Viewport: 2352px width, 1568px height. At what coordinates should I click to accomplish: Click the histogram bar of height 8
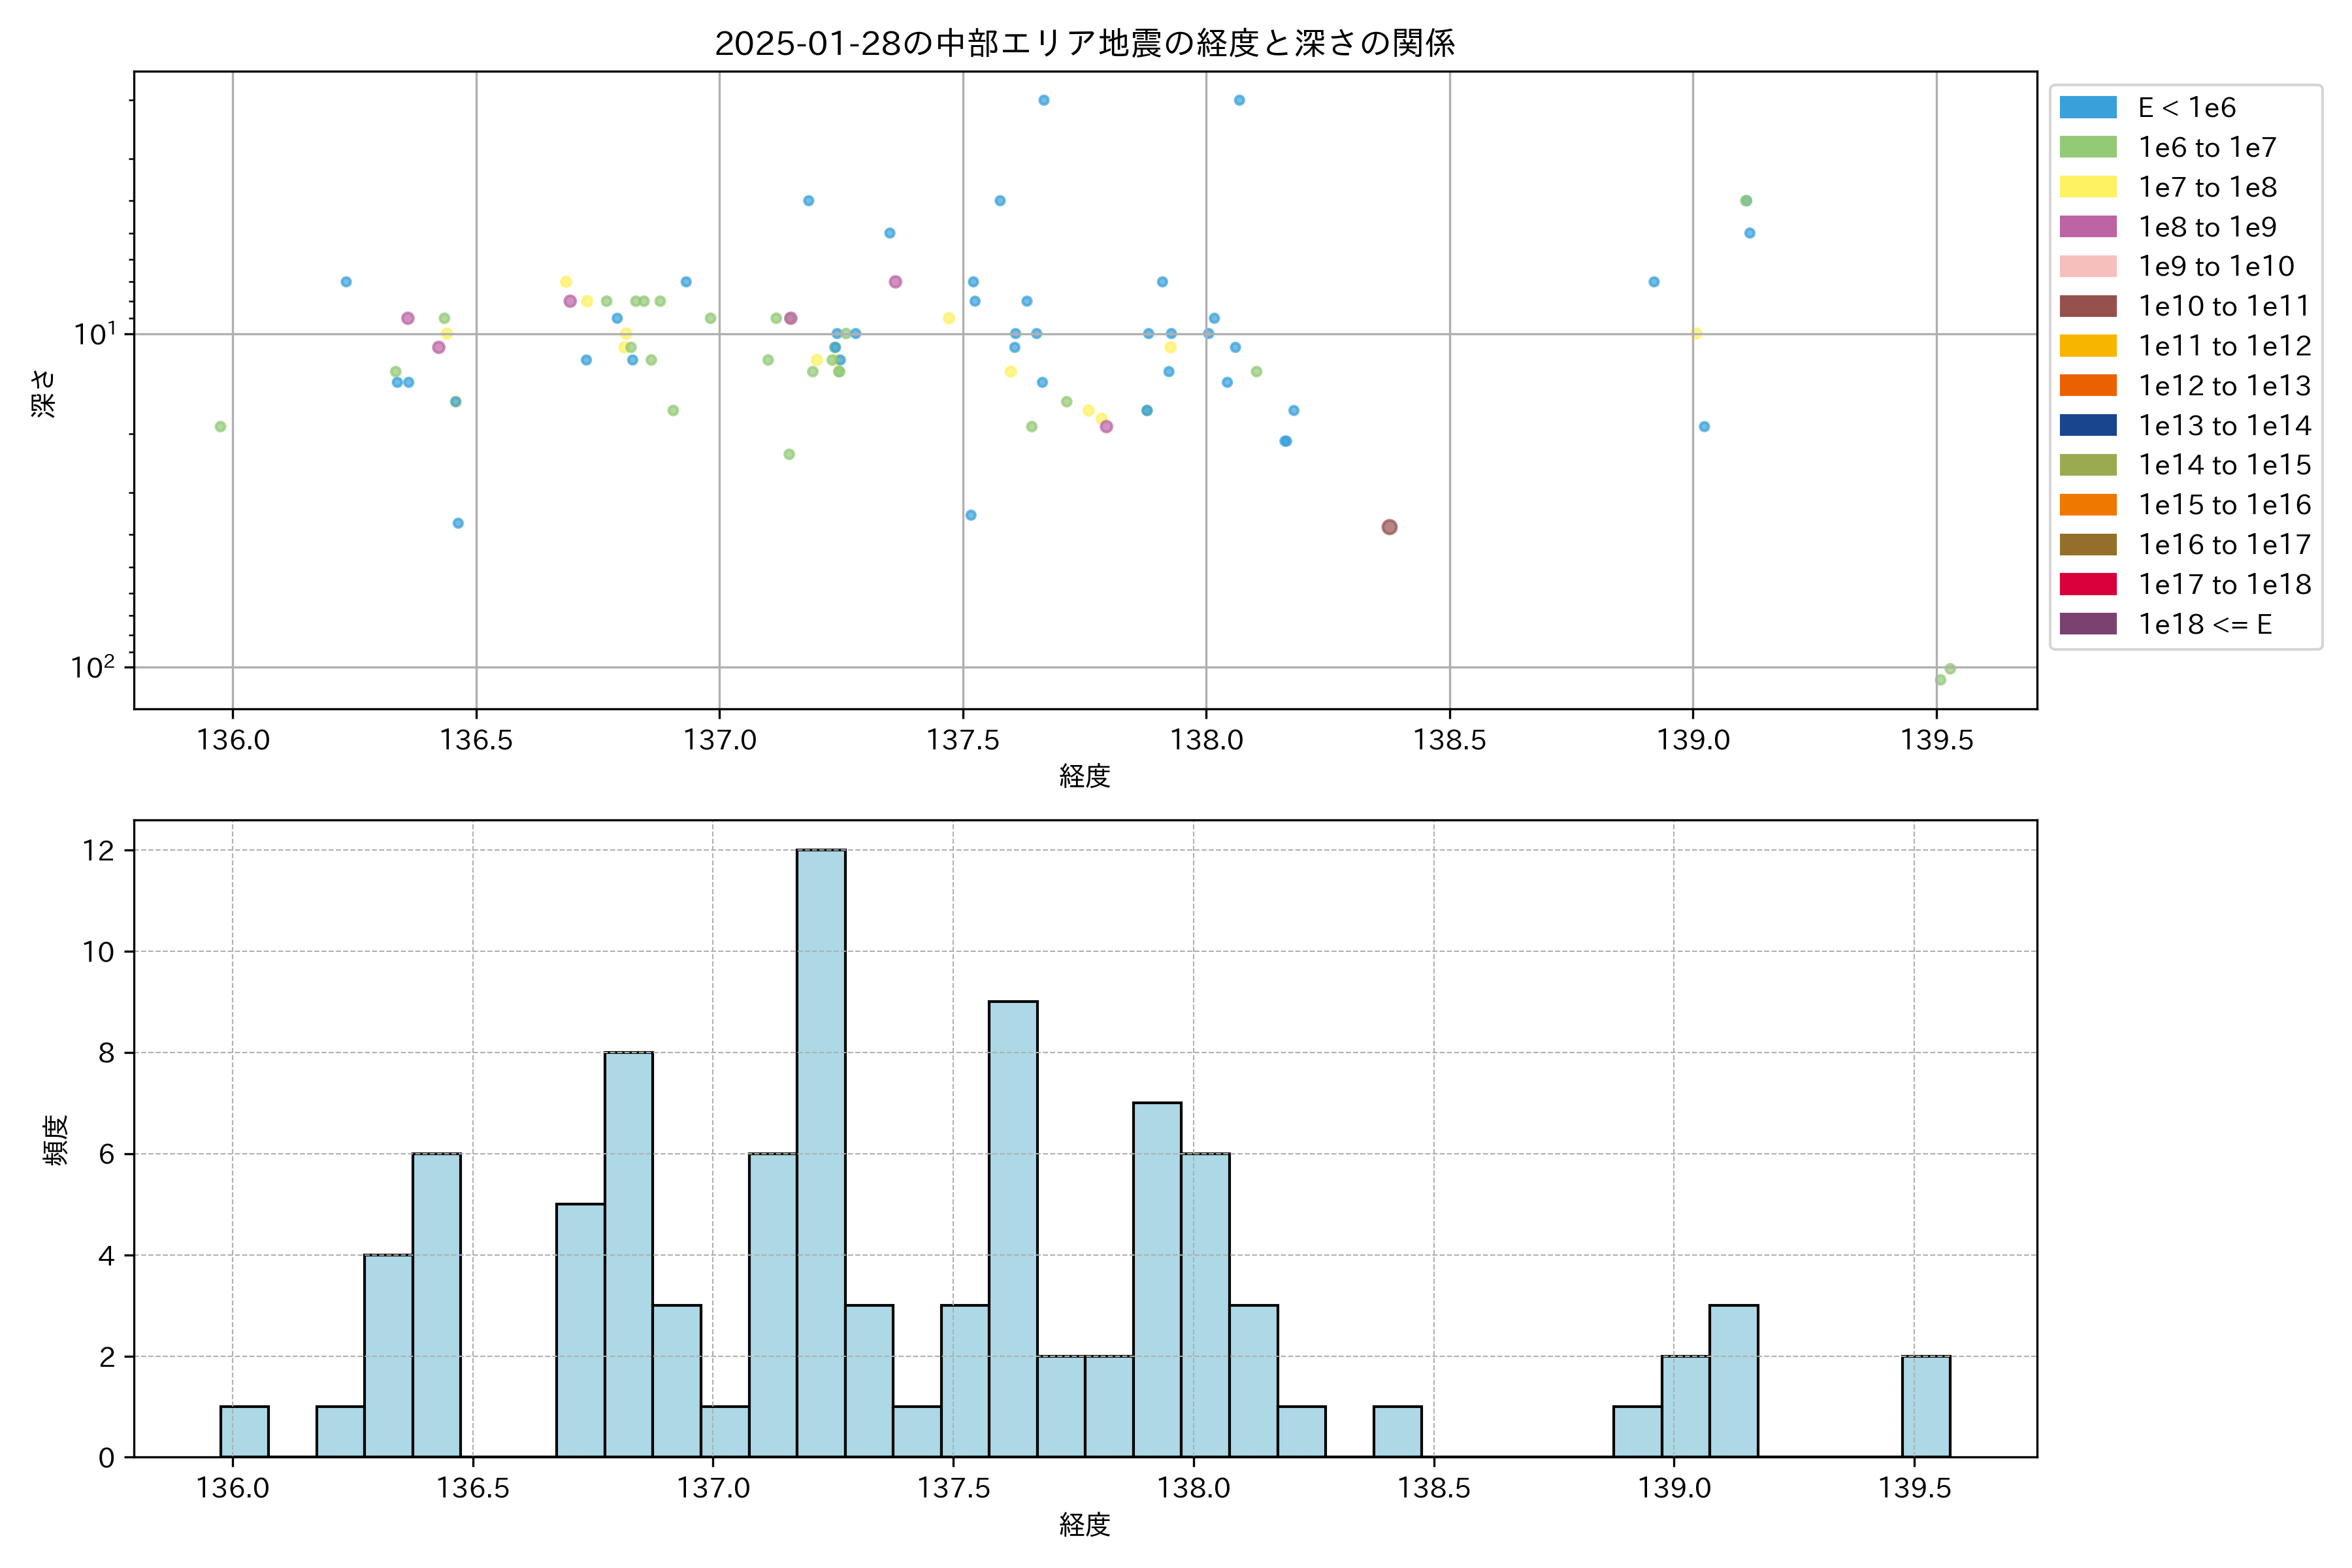tap(629, 1254)
